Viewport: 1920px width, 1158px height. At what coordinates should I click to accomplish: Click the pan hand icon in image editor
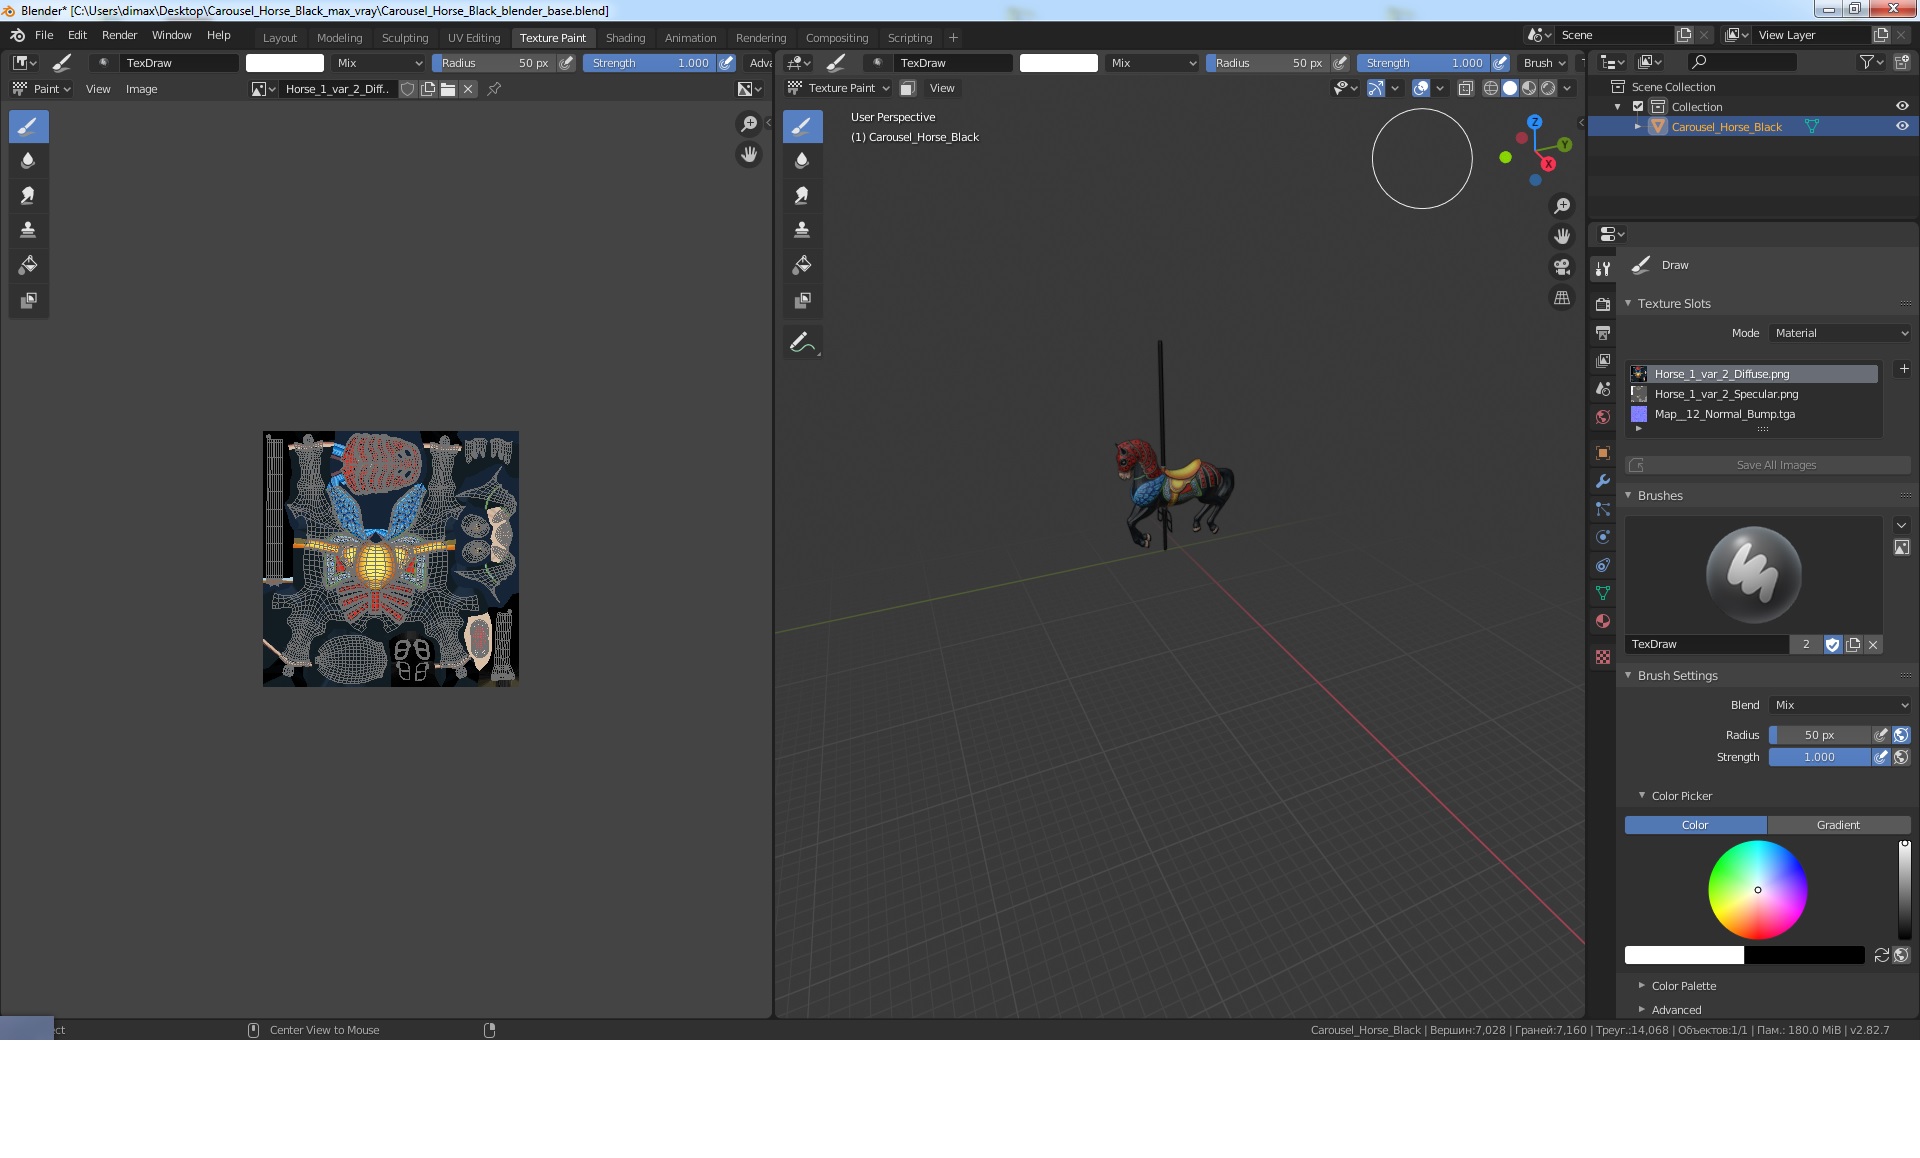[x=748, y=154]
